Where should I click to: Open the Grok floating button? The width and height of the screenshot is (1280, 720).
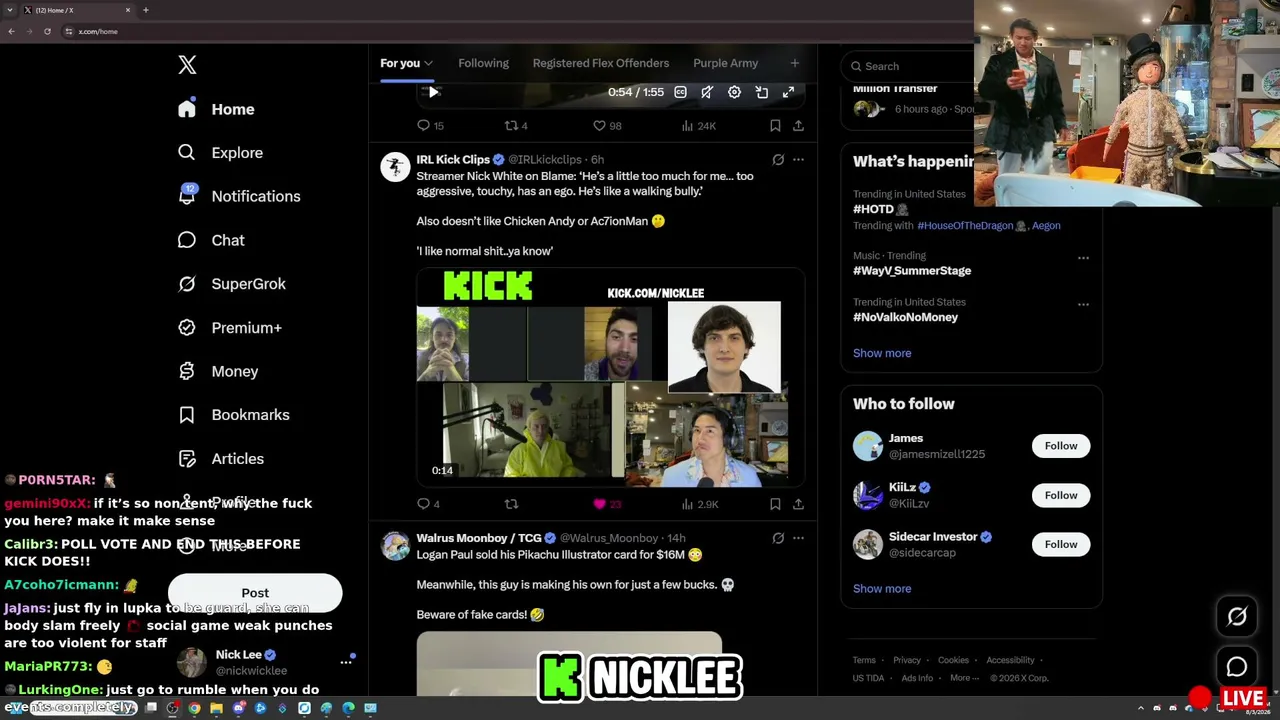point(1237,617)
